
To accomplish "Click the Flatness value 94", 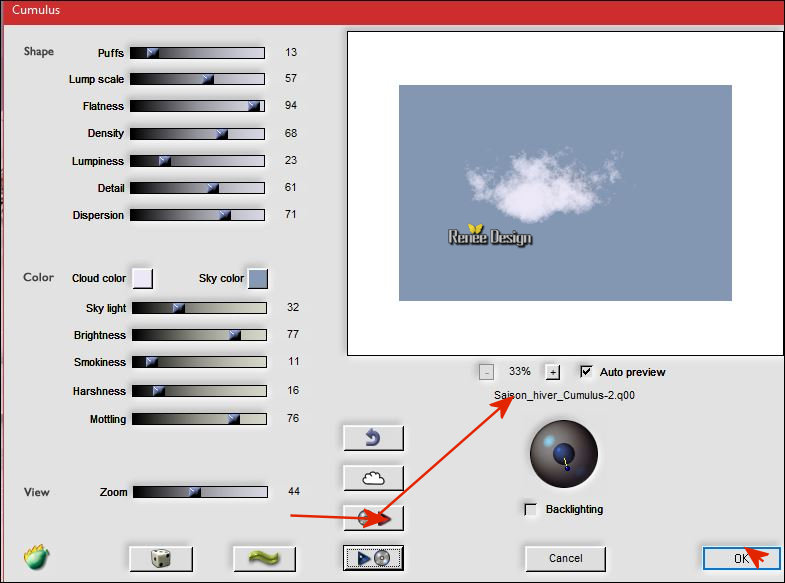I will (291, 105).
